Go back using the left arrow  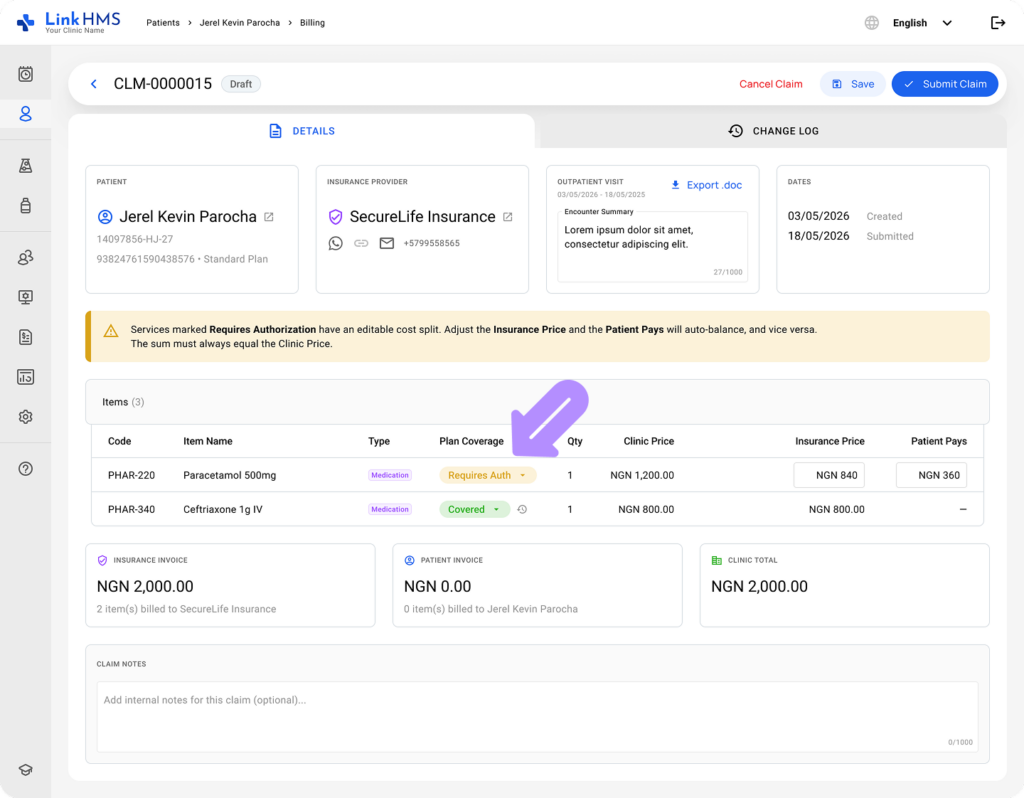point(93,84)
